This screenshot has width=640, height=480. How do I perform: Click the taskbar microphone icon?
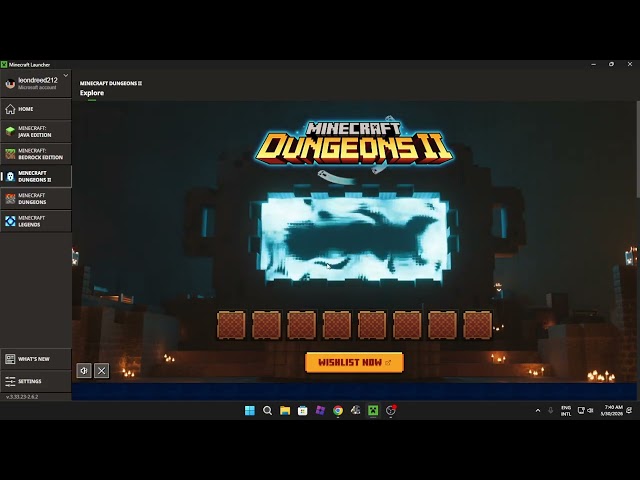[551, 411]
